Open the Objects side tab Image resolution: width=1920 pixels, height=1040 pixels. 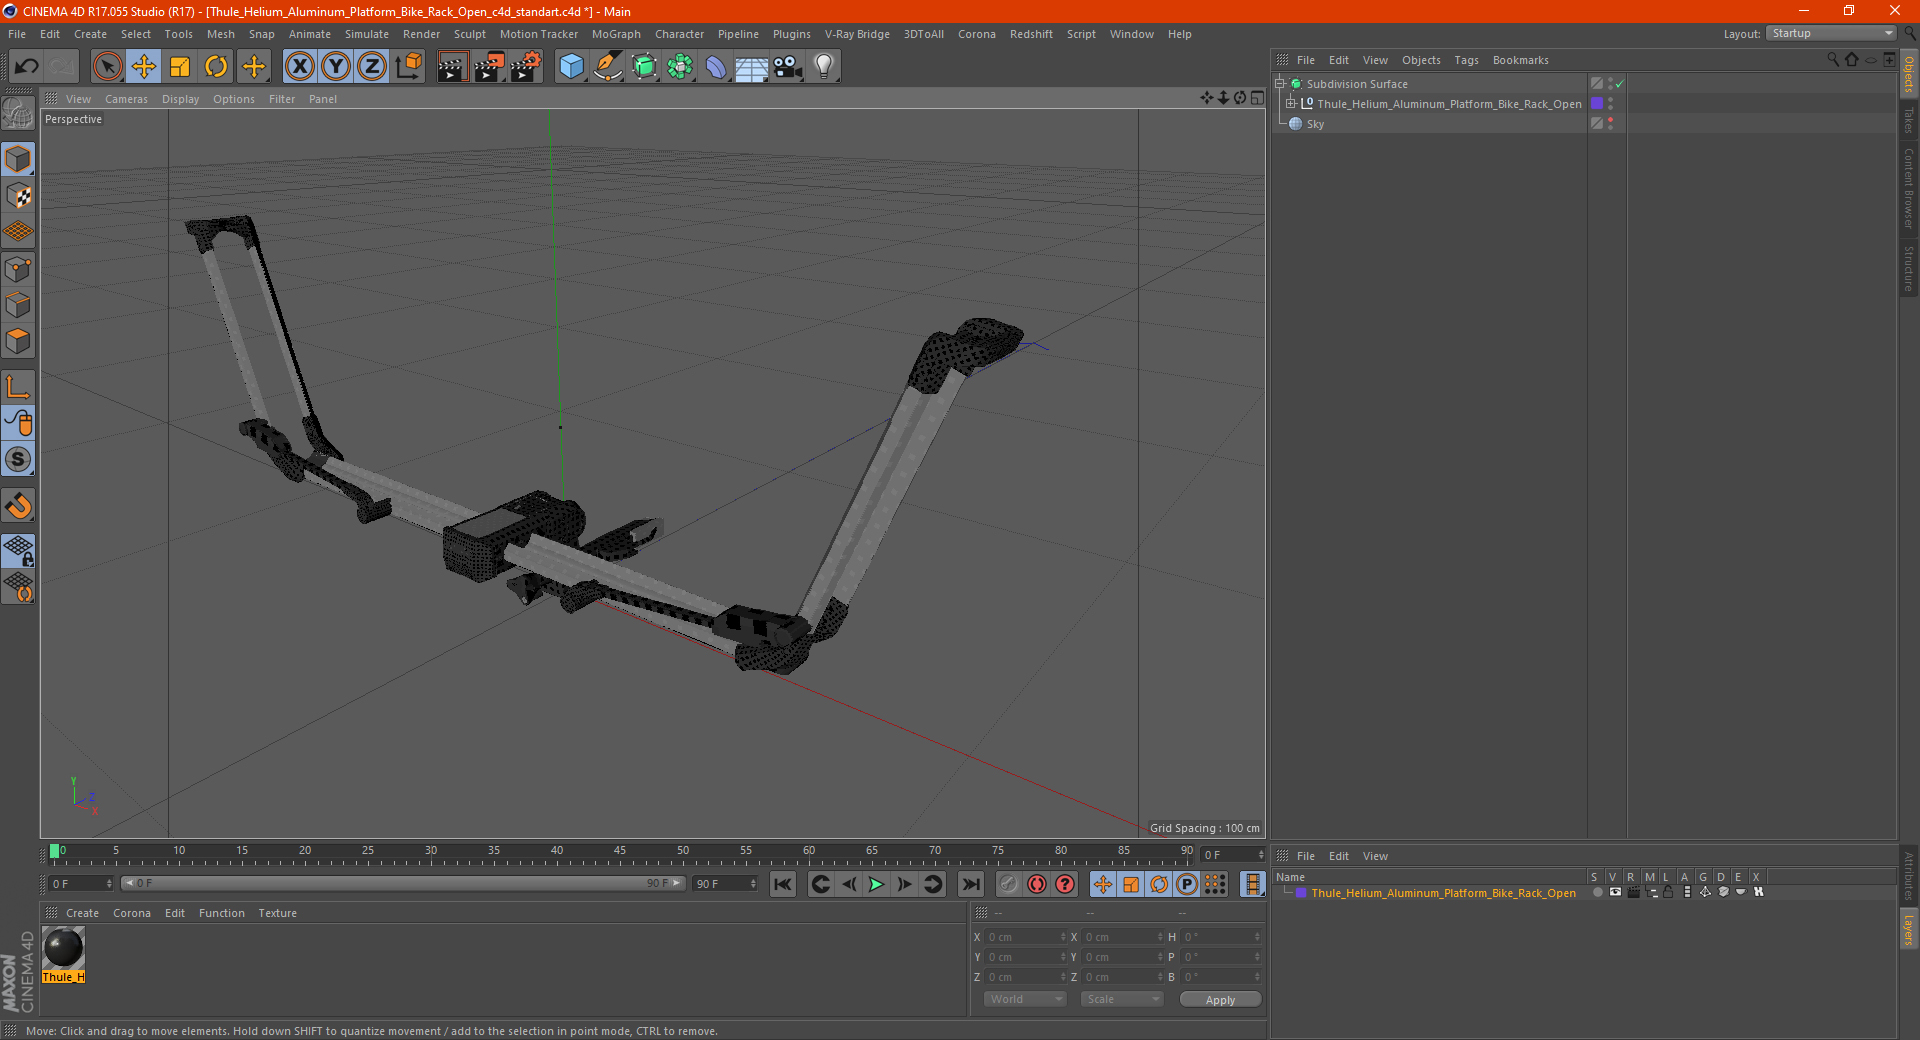point(1909,73)
